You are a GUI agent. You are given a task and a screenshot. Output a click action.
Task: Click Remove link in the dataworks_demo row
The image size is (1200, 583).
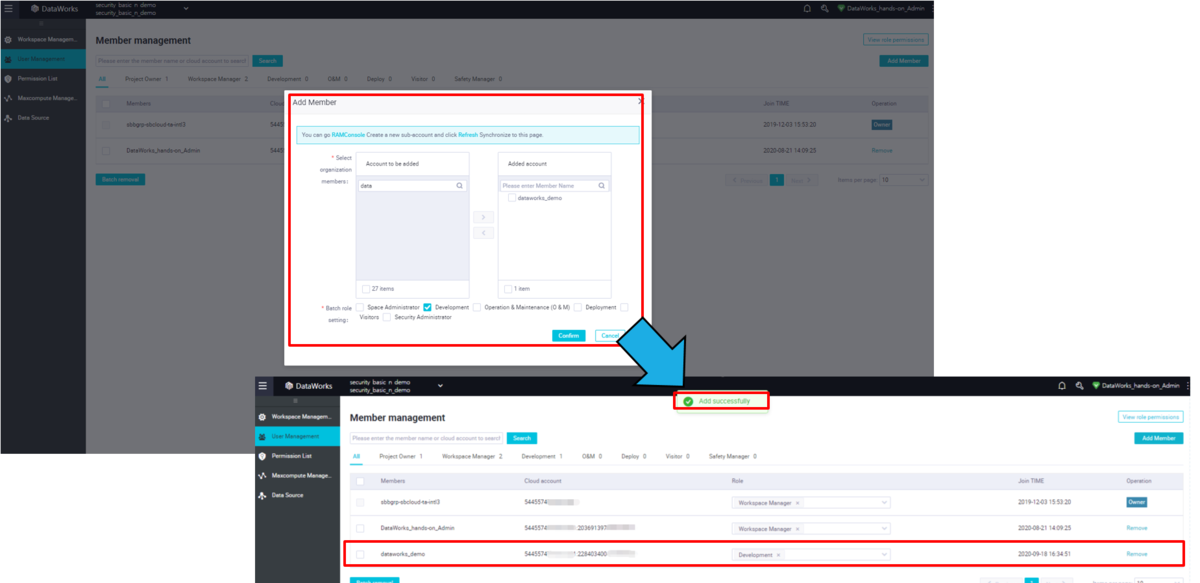pyautogui.click(x=1136, y=554)
